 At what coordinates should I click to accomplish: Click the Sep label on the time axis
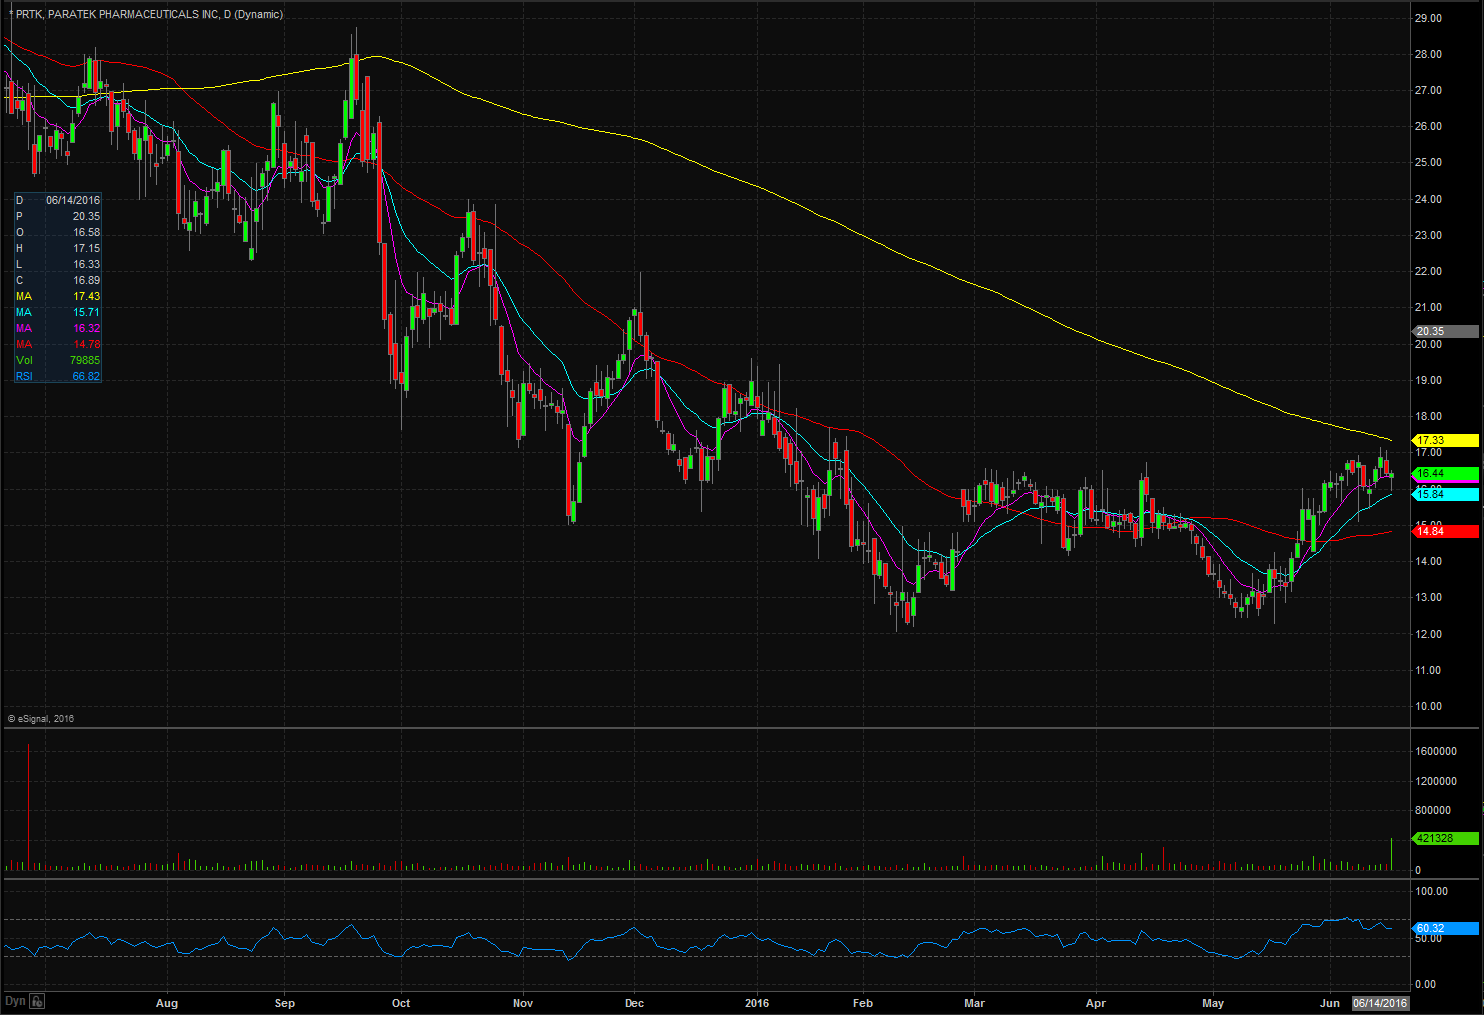[285, 1003]
